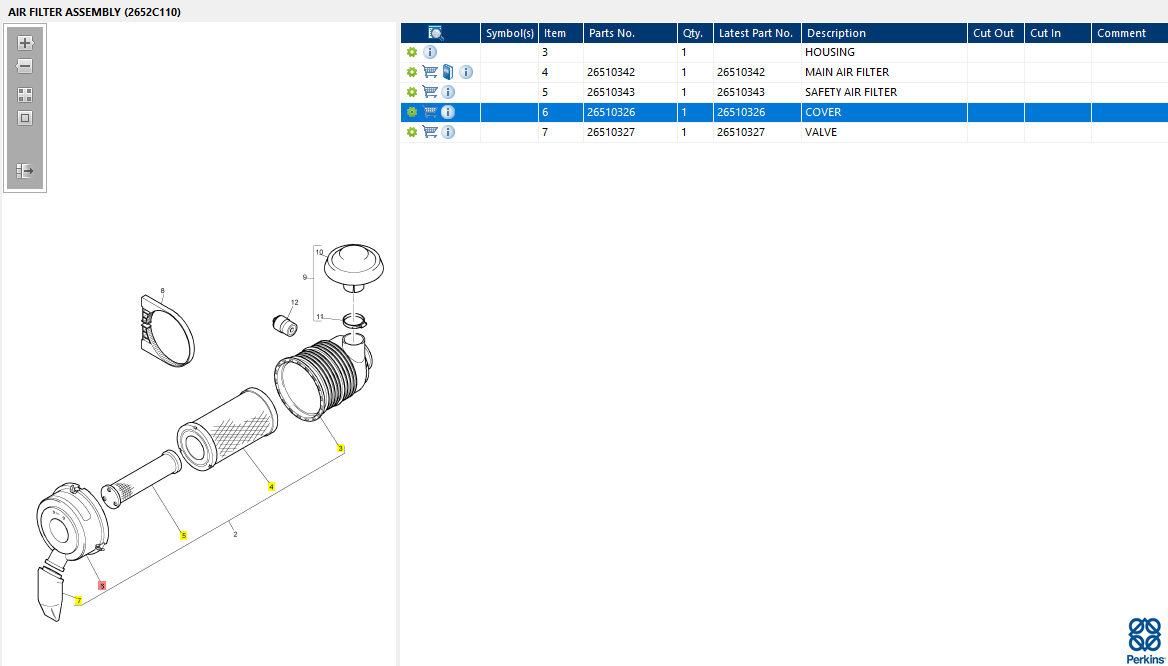Click callout 2 on the assembly line
Screen dimensions: 1168x666
(x=235, y=533)
